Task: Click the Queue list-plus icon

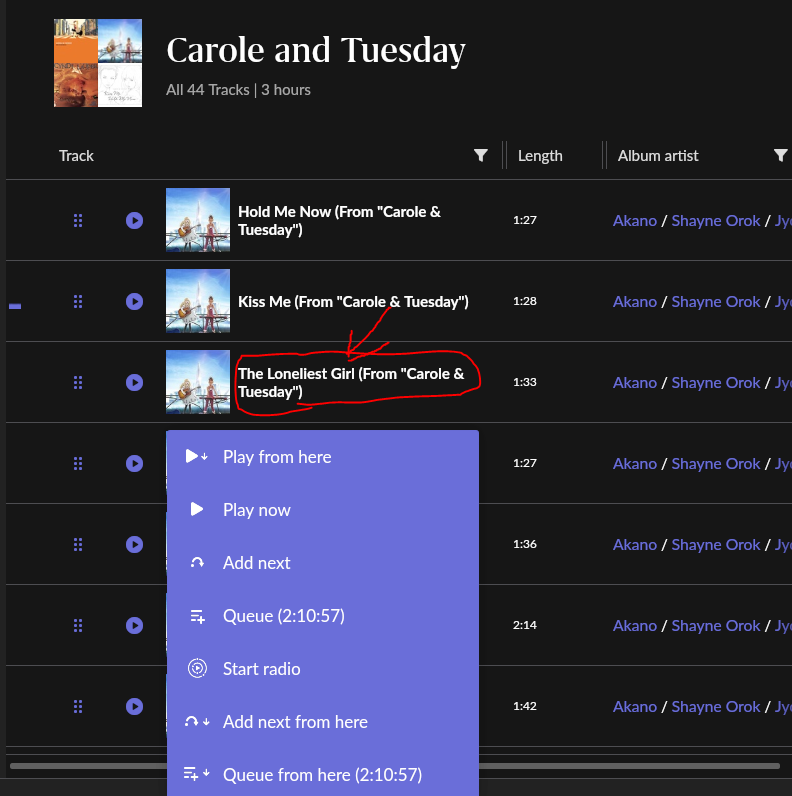Action: click(x=197, y=616)
